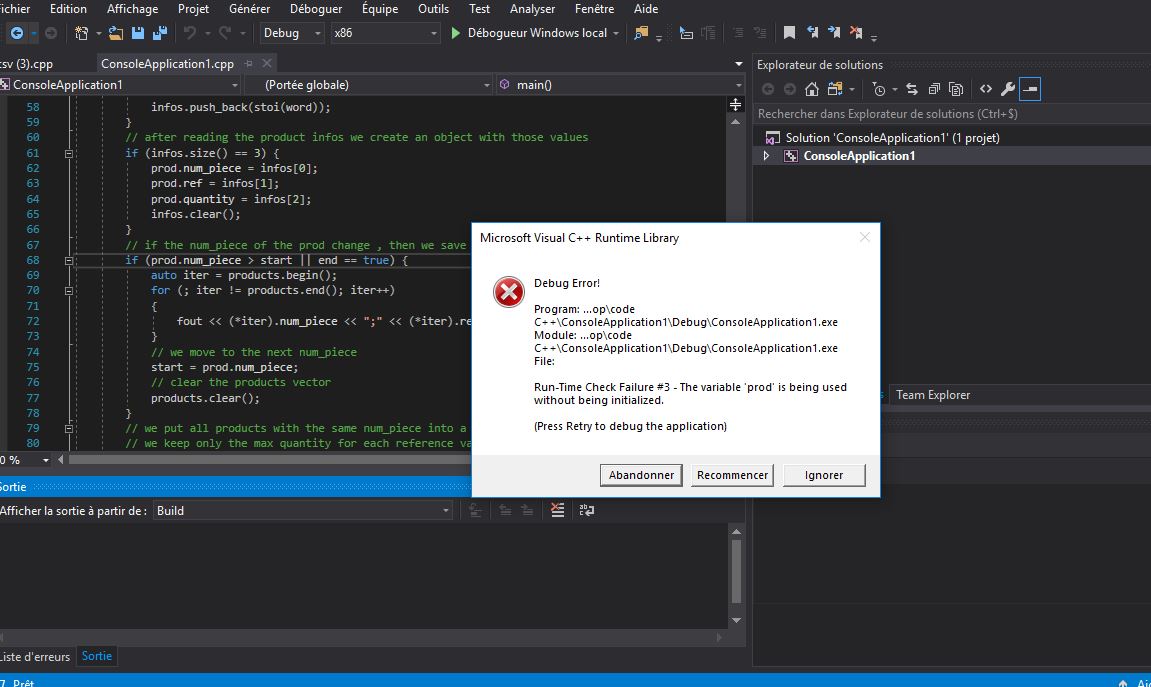1151x687 pixels.
Task: Close the ConsoleApplication1.cpp tab
Action: point(267,64)
